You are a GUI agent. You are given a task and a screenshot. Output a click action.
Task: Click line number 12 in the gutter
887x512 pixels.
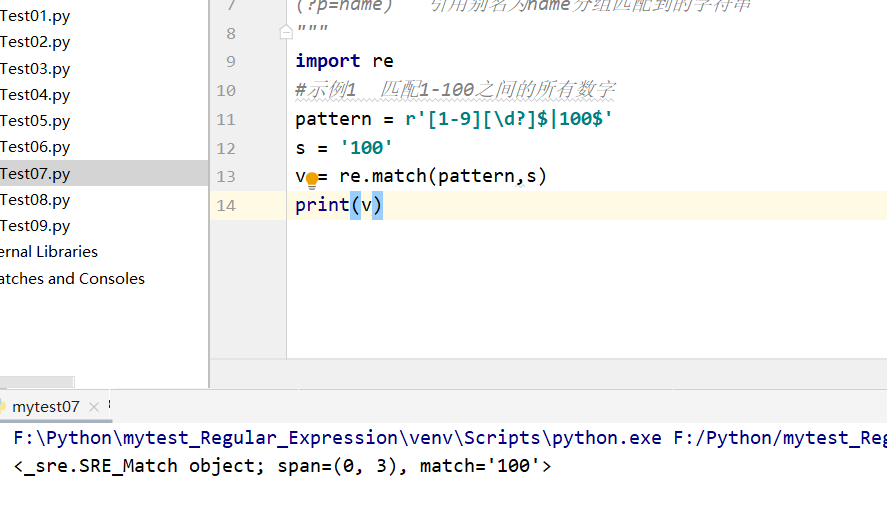coord(226,148)
